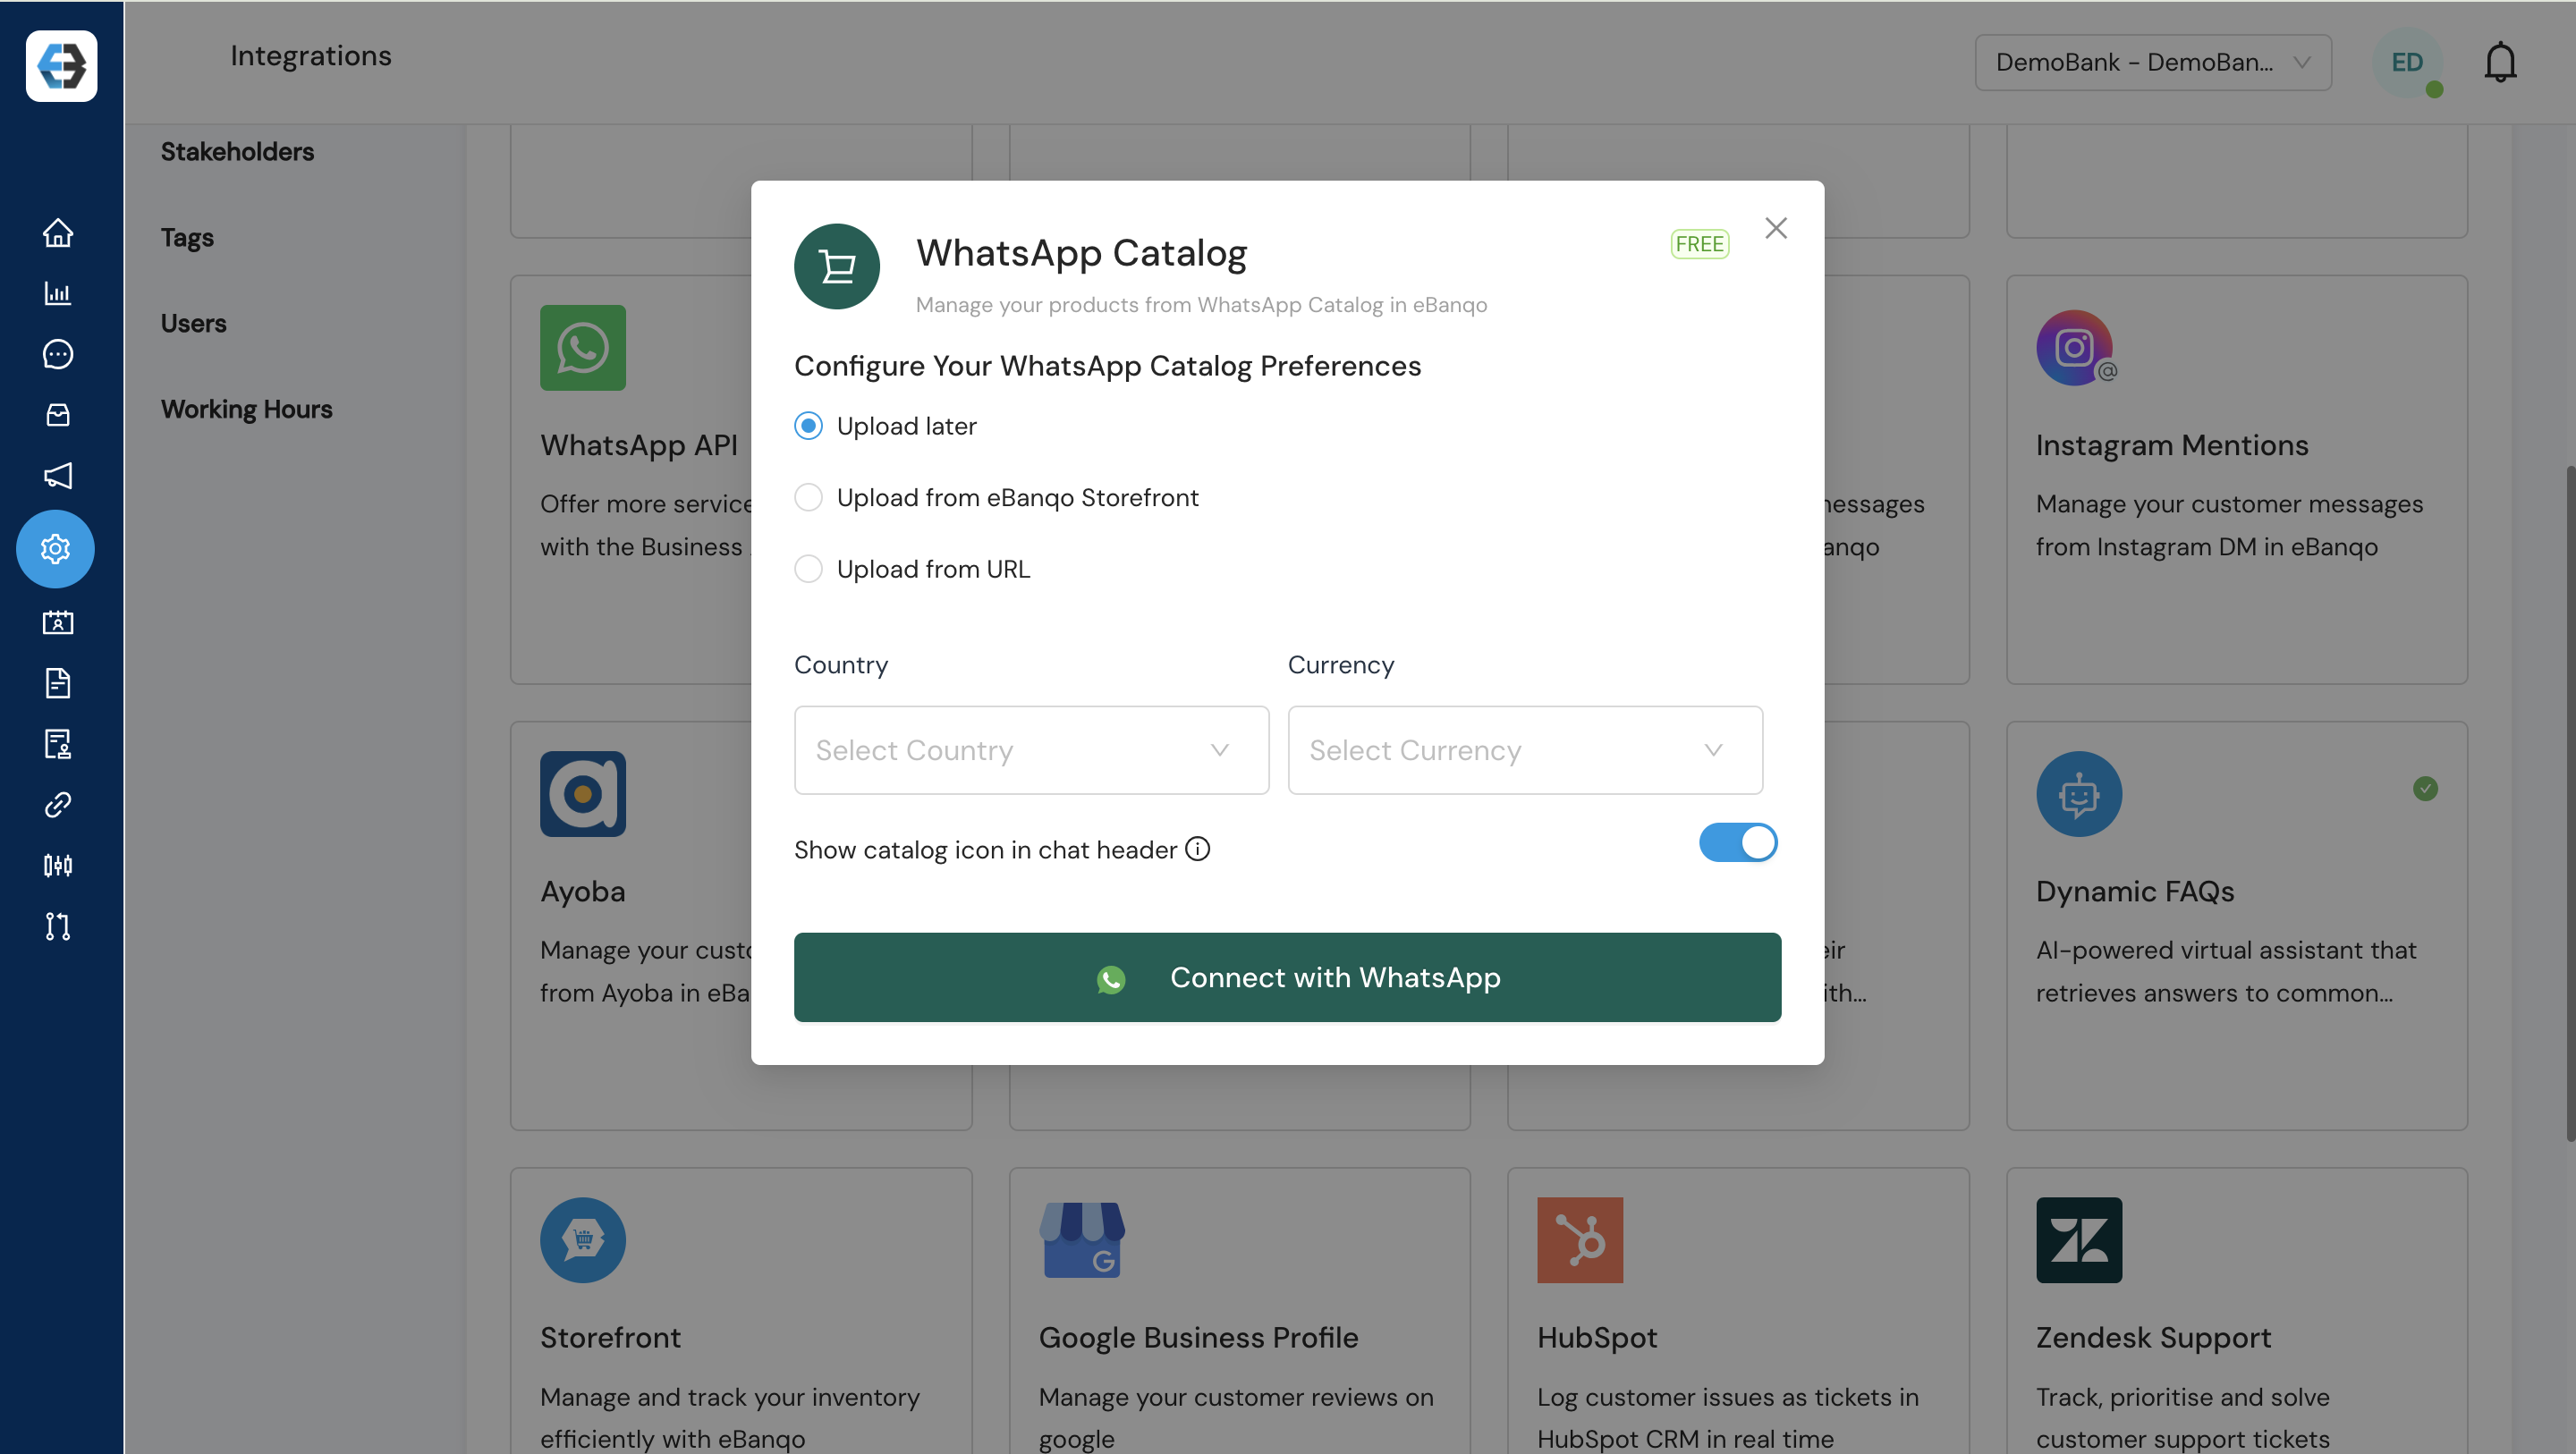The height and width of the screenshot is (1454, 2576).
Task: Open the megaphone broadcast icon
Action: point(58,475)
